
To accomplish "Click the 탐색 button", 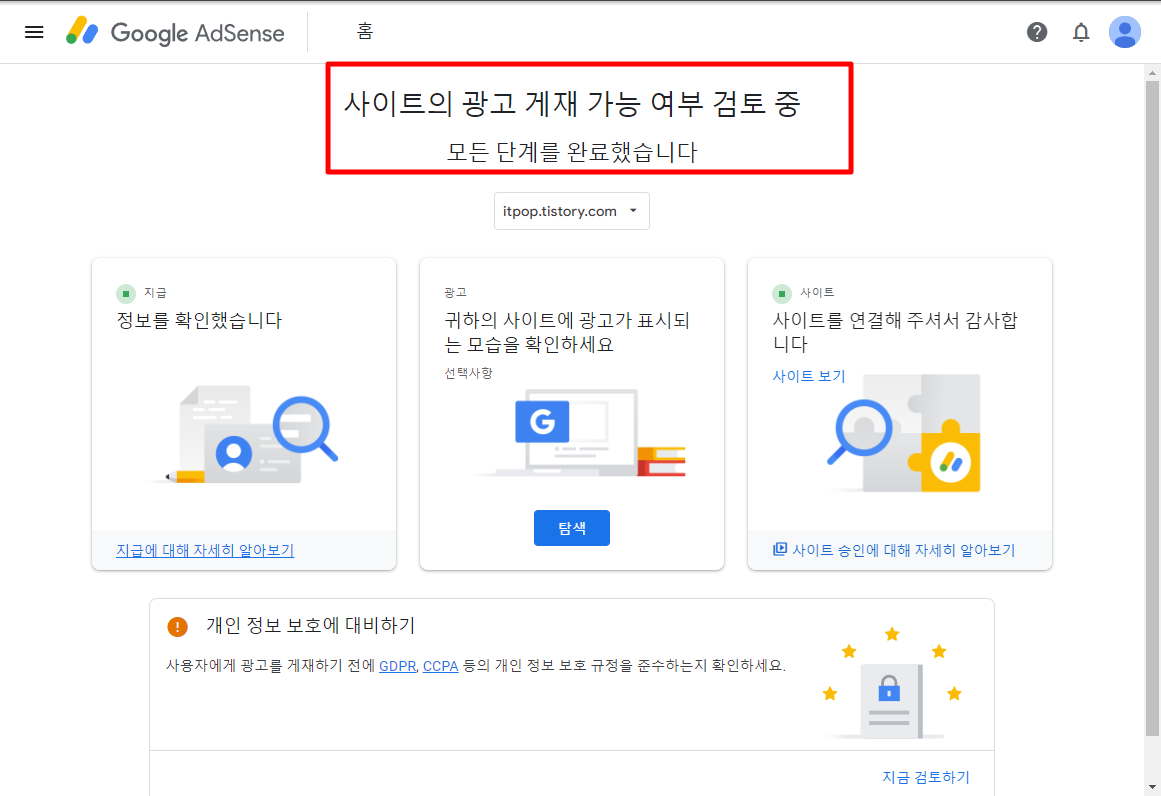I will (x=572, y=528).
